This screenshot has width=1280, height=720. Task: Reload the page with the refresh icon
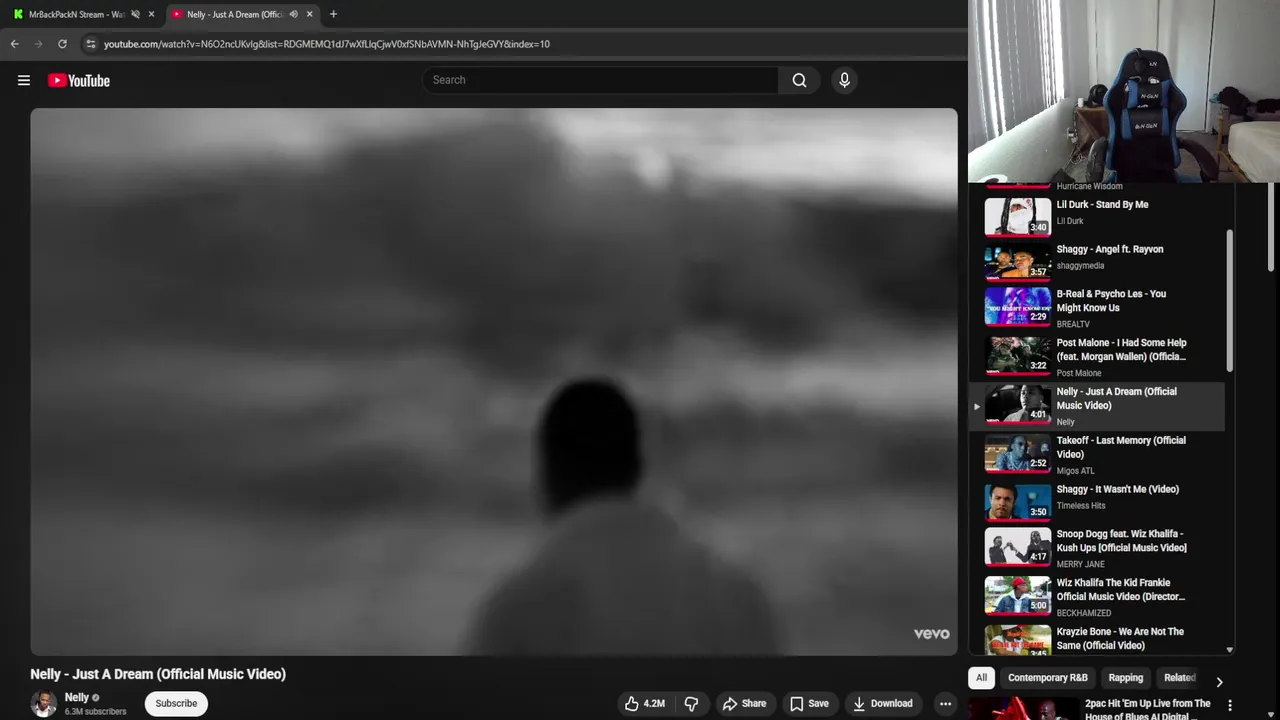[x=62, y=44]
